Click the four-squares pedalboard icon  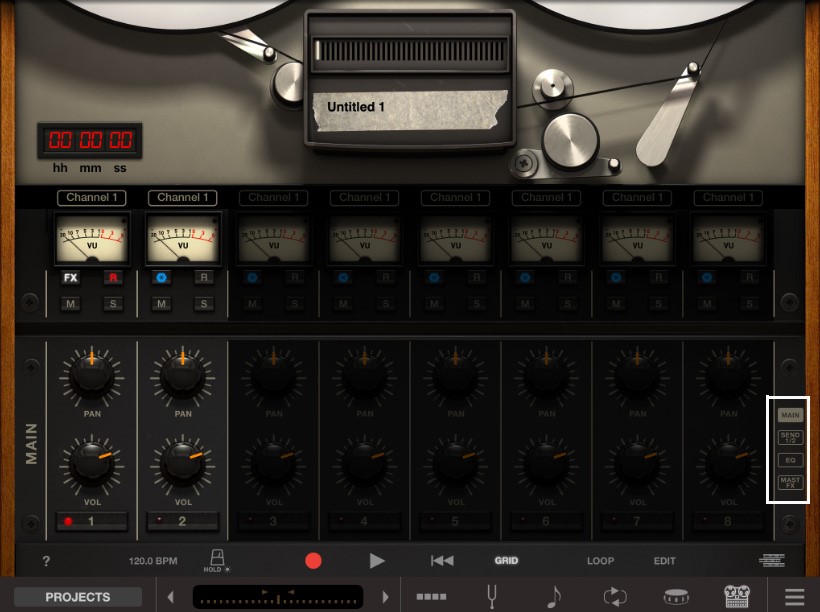point(431,597)
